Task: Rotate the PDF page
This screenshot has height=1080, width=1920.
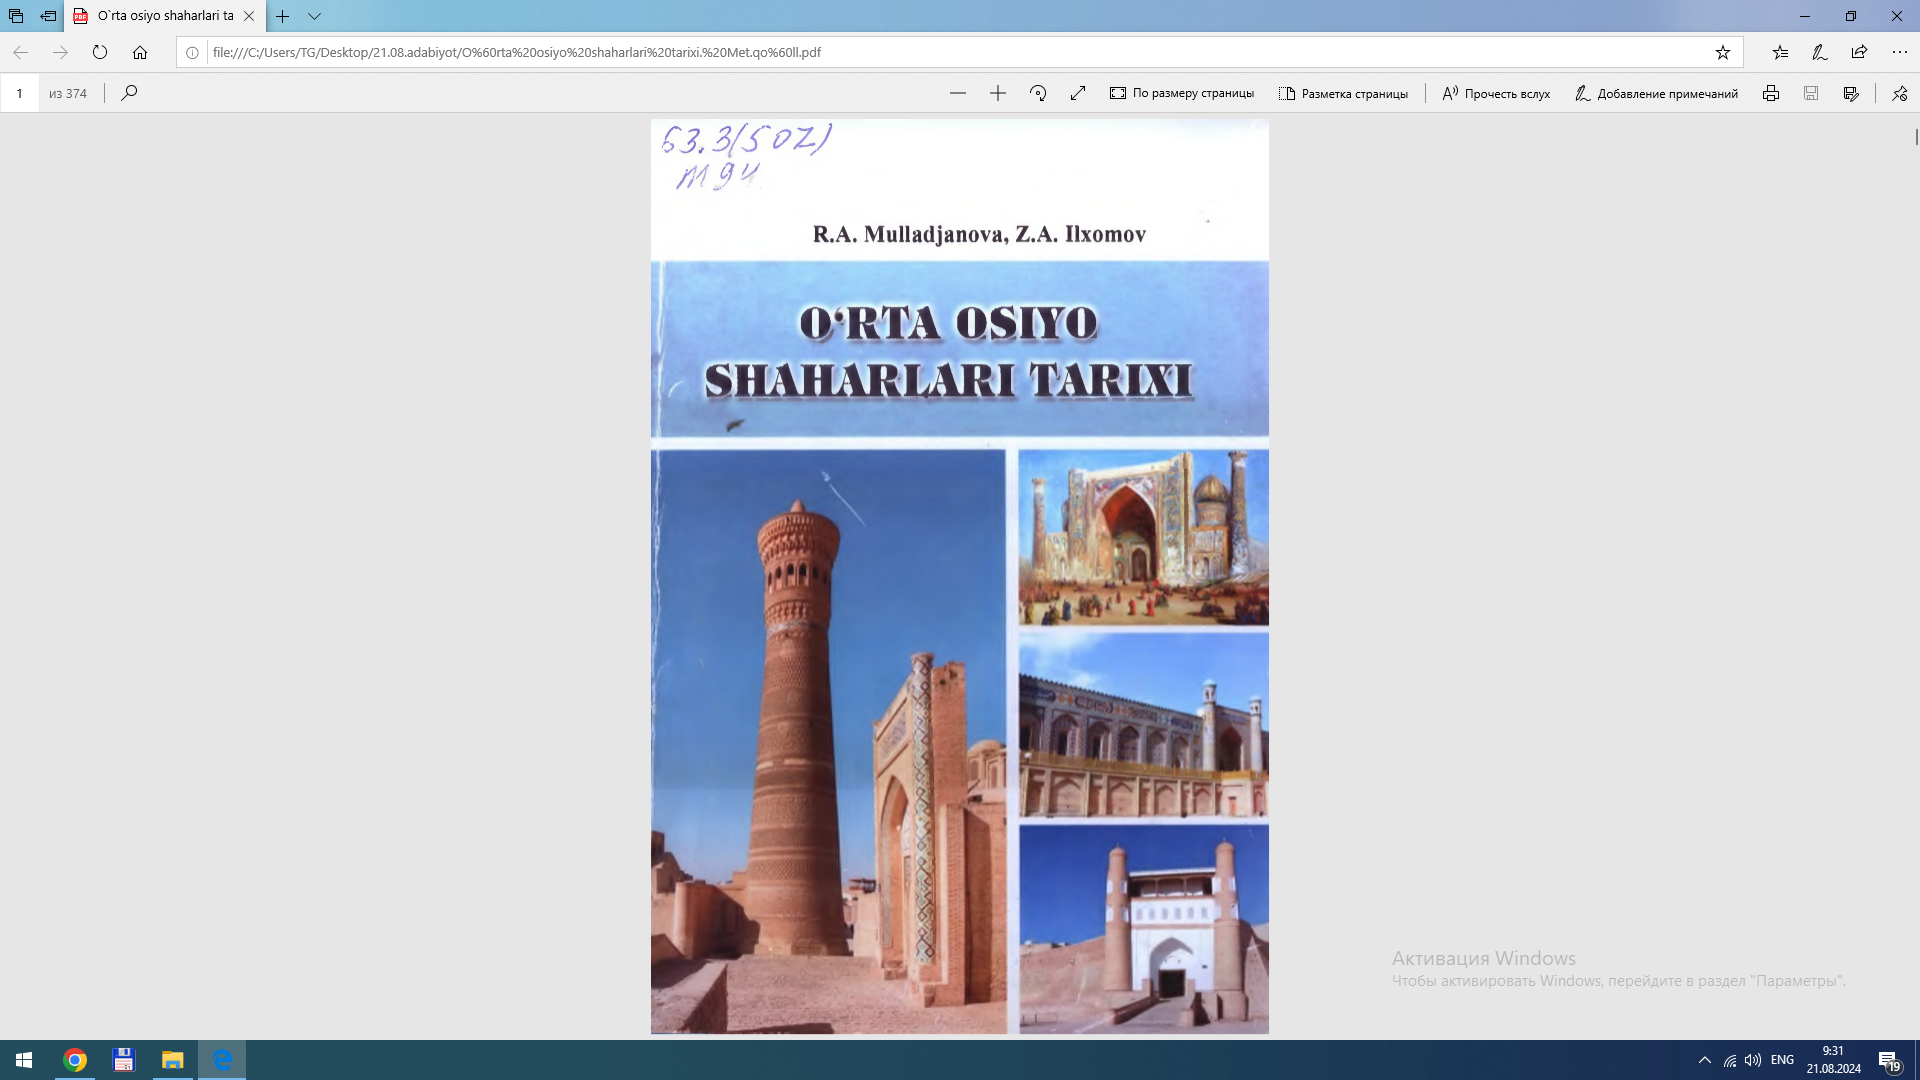Action: click(1037, 92)
